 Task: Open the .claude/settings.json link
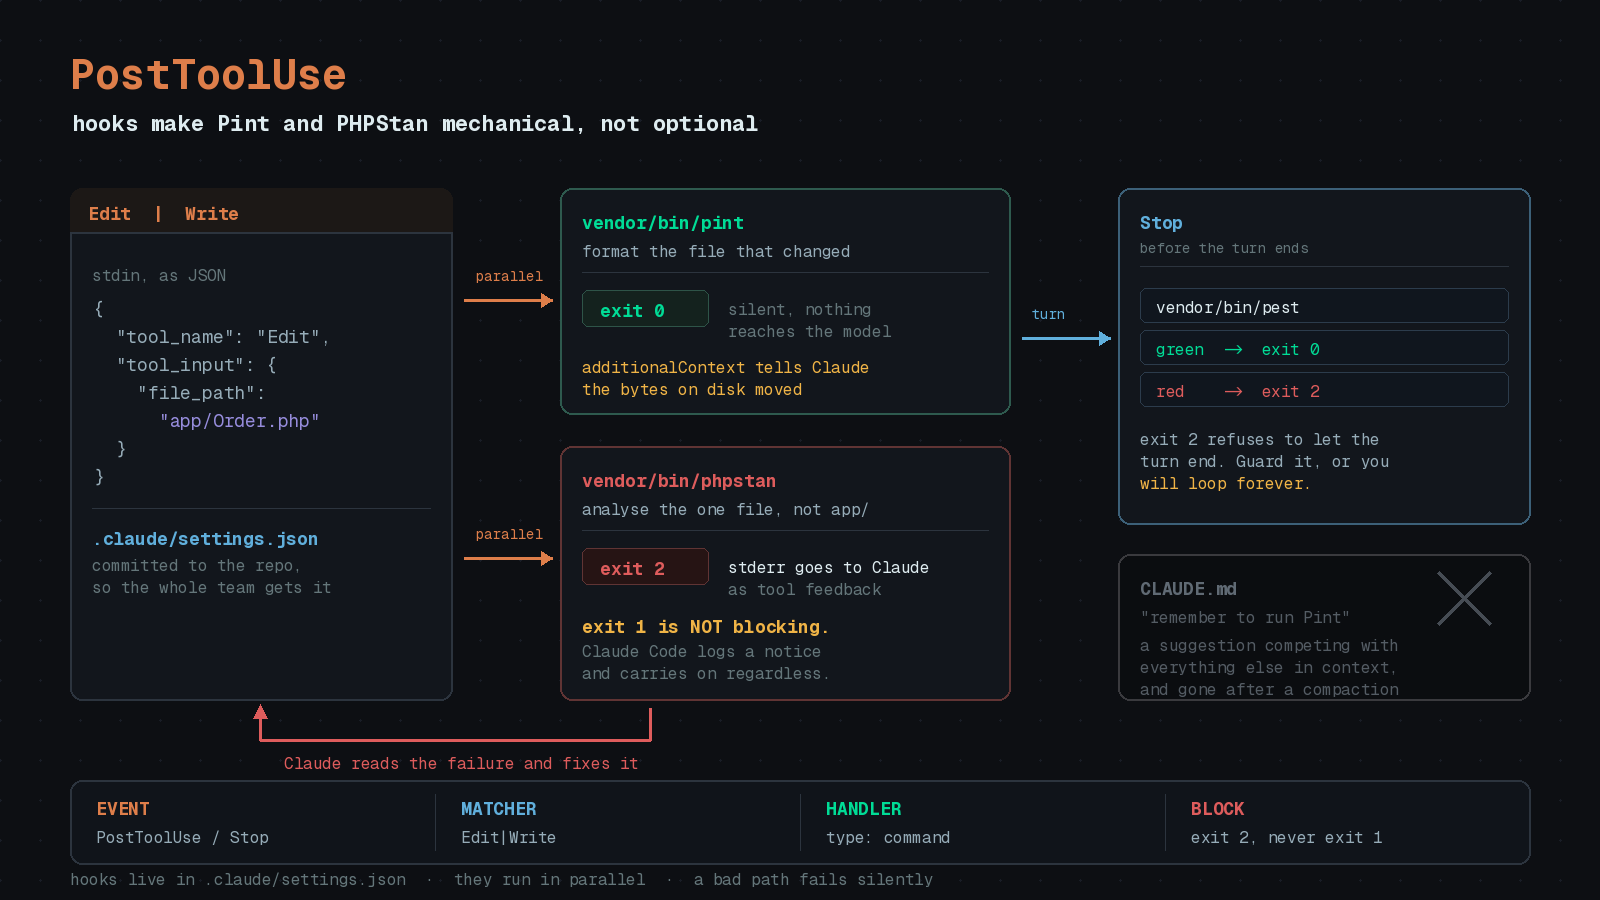tap(205, 540)
